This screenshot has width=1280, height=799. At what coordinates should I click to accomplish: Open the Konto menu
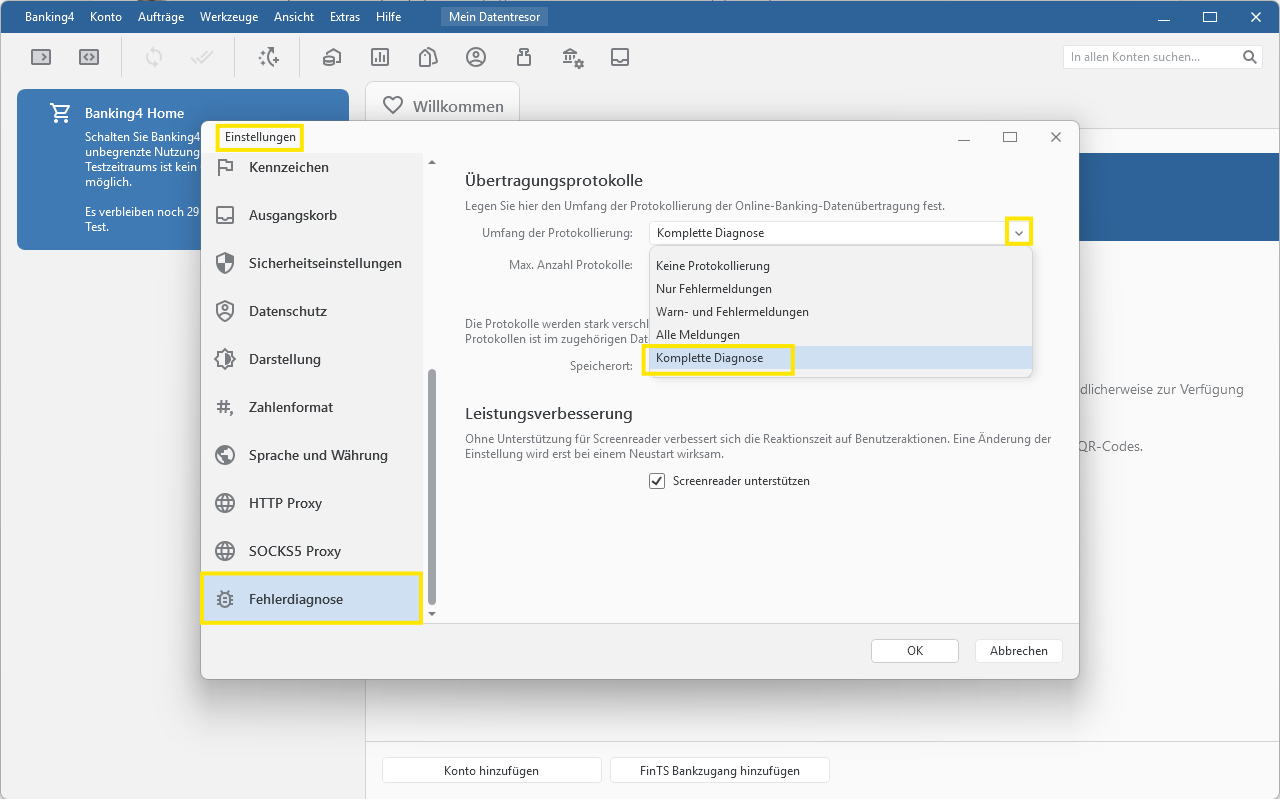pos(105,17)
